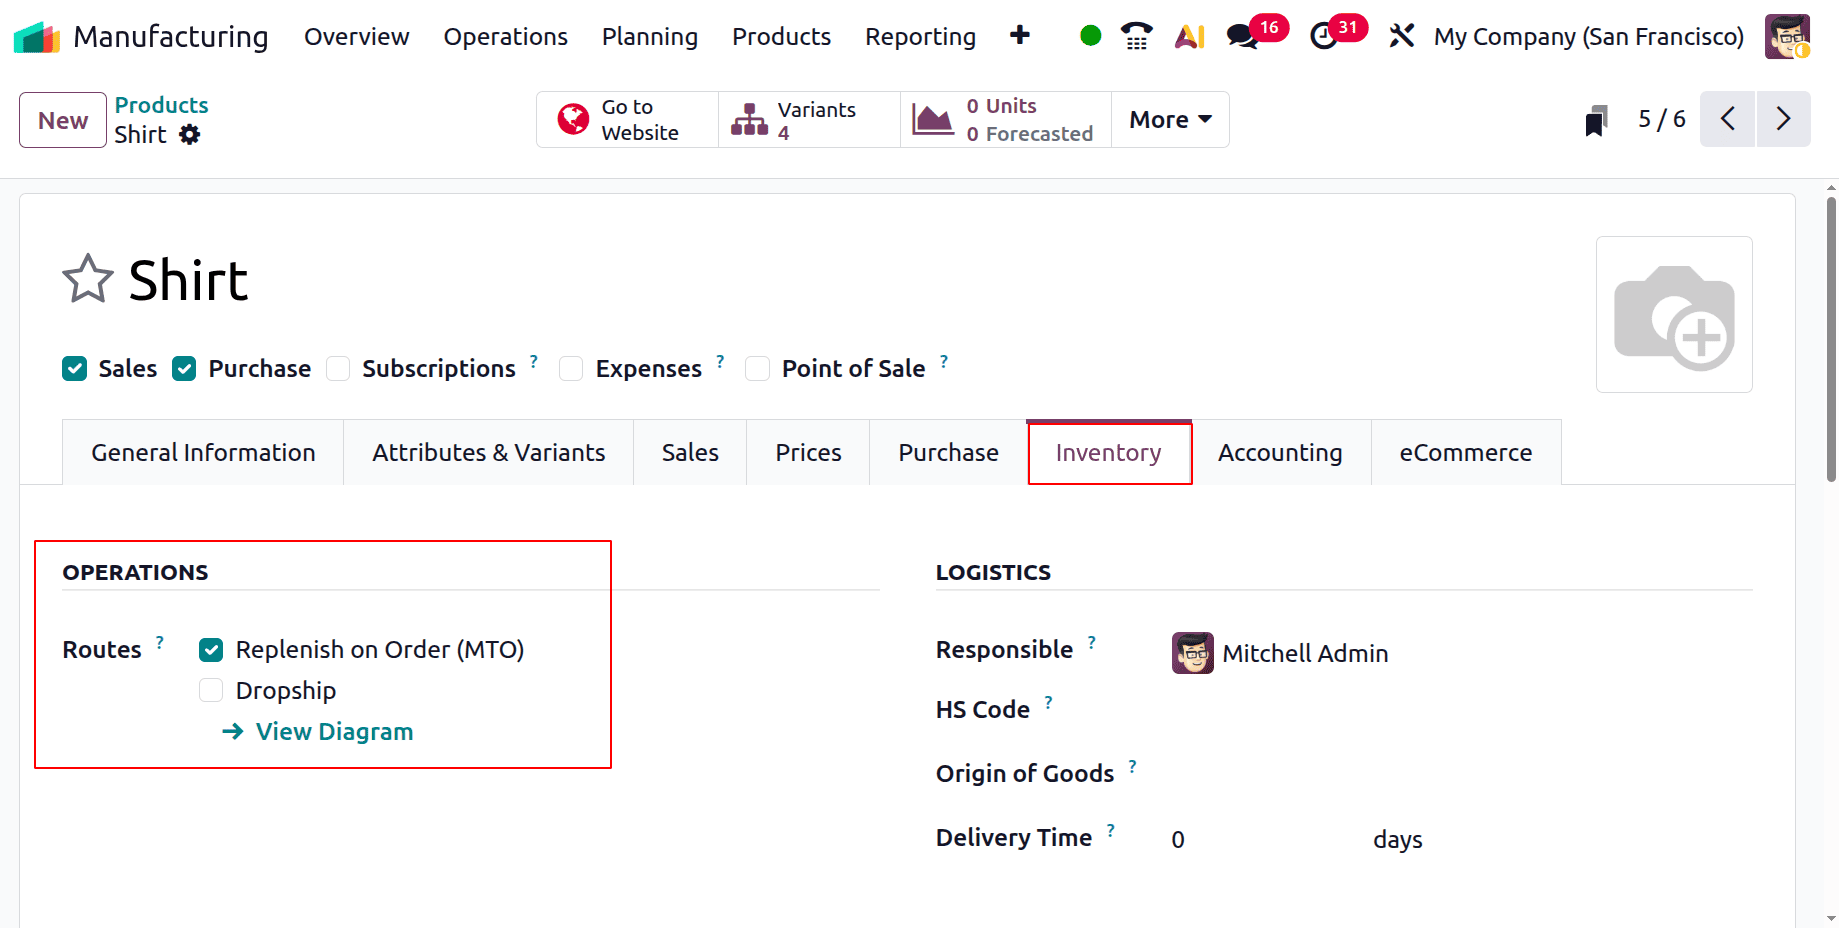Click help tooltip next to Expenses
The width and height of the screenshot is (1839, 928).
click(x=720, y=361)
